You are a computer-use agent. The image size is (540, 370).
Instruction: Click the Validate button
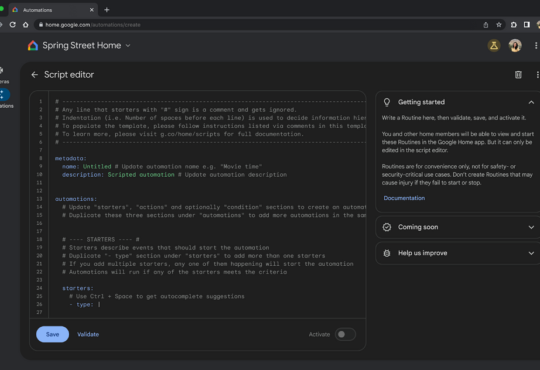88,334
